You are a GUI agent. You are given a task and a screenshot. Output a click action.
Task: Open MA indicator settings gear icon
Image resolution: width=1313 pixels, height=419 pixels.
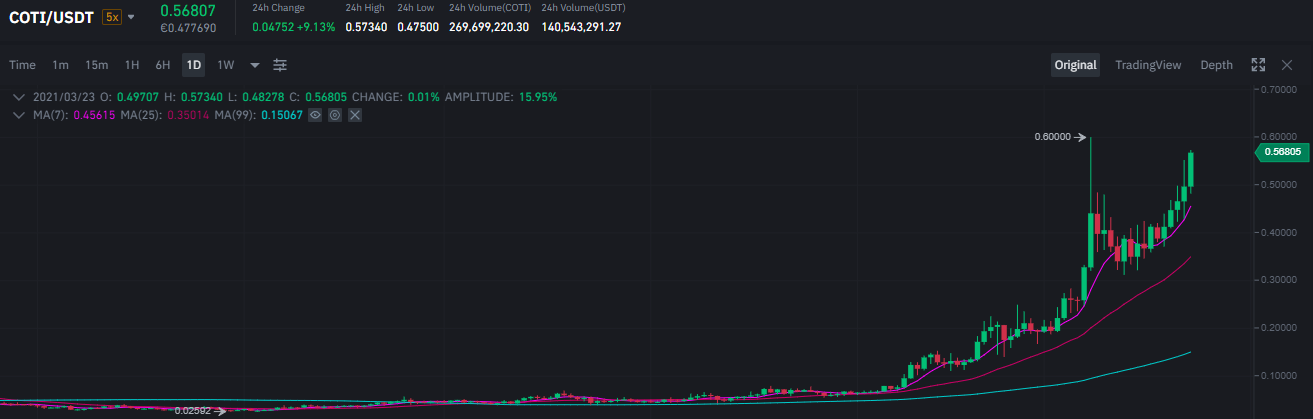point(335,116)
